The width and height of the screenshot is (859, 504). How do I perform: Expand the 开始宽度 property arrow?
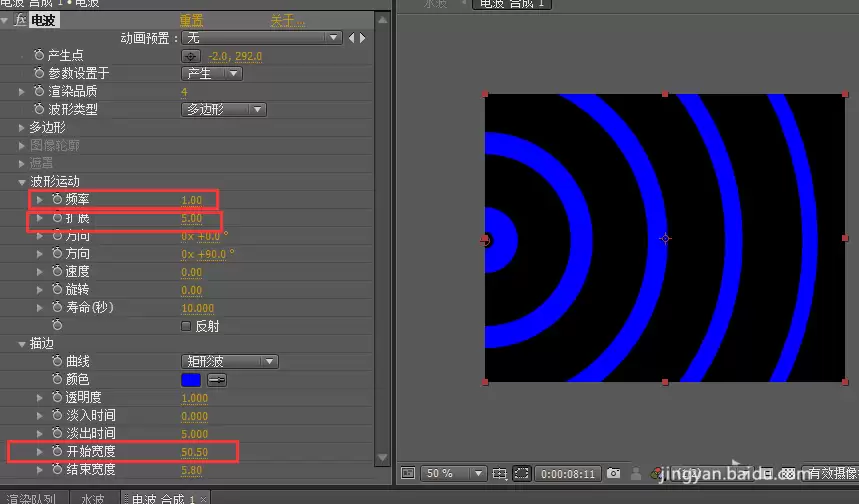pyautogui.click(x=39, y=452)
